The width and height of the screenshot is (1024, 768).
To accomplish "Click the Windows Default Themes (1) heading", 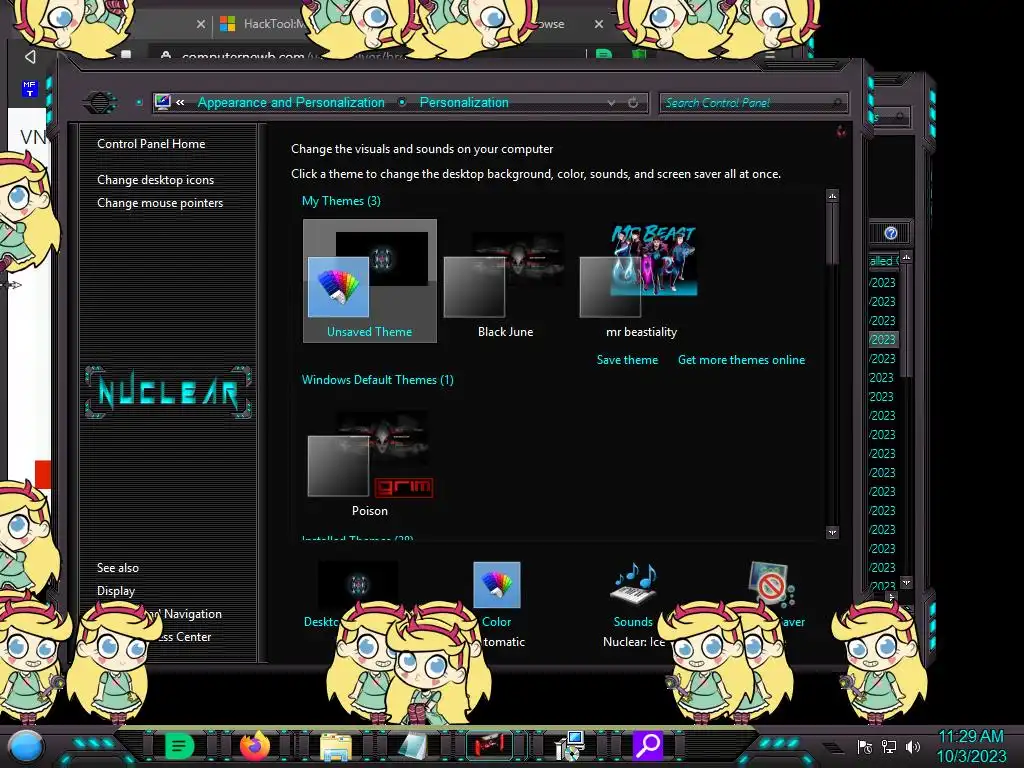I will click(x=377, y=379).
